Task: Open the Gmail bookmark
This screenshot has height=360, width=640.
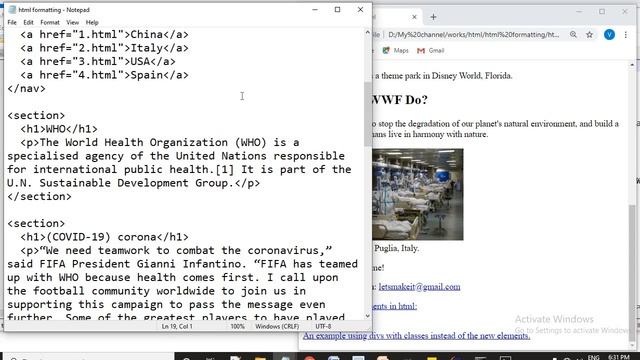Action: (x=431, y=50)
